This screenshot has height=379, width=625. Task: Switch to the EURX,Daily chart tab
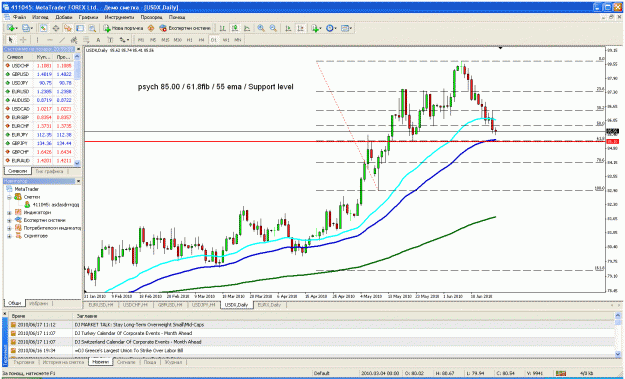click(269, 304)
